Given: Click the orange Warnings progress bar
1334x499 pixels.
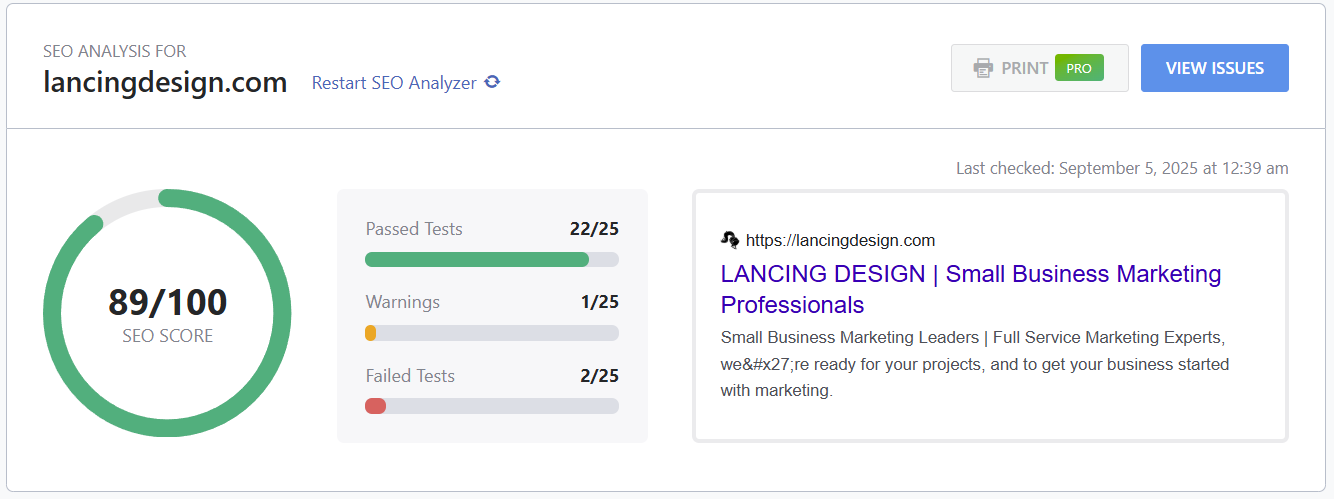Looking at the screenshot, I should [x=371, y=333].
